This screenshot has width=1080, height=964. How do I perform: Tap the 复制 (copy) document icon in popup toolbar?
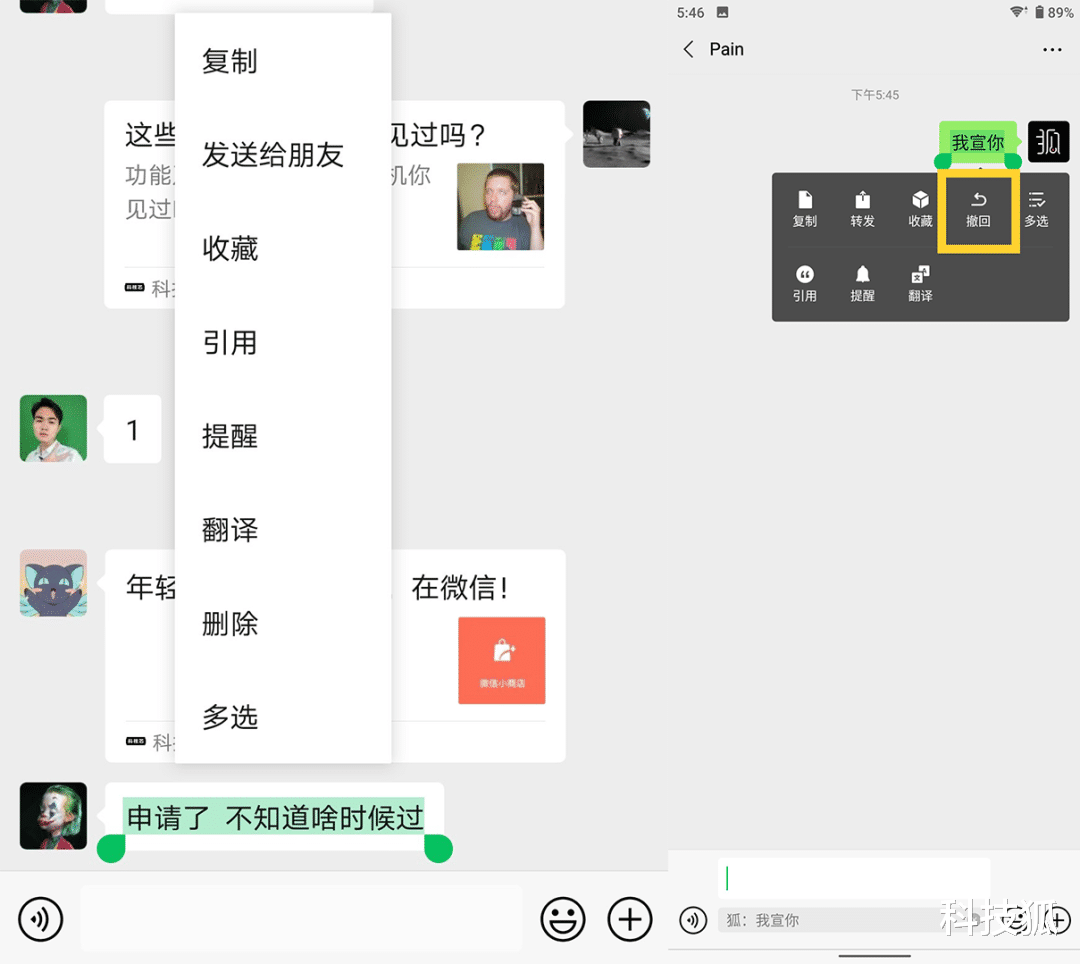pos(805,208)
